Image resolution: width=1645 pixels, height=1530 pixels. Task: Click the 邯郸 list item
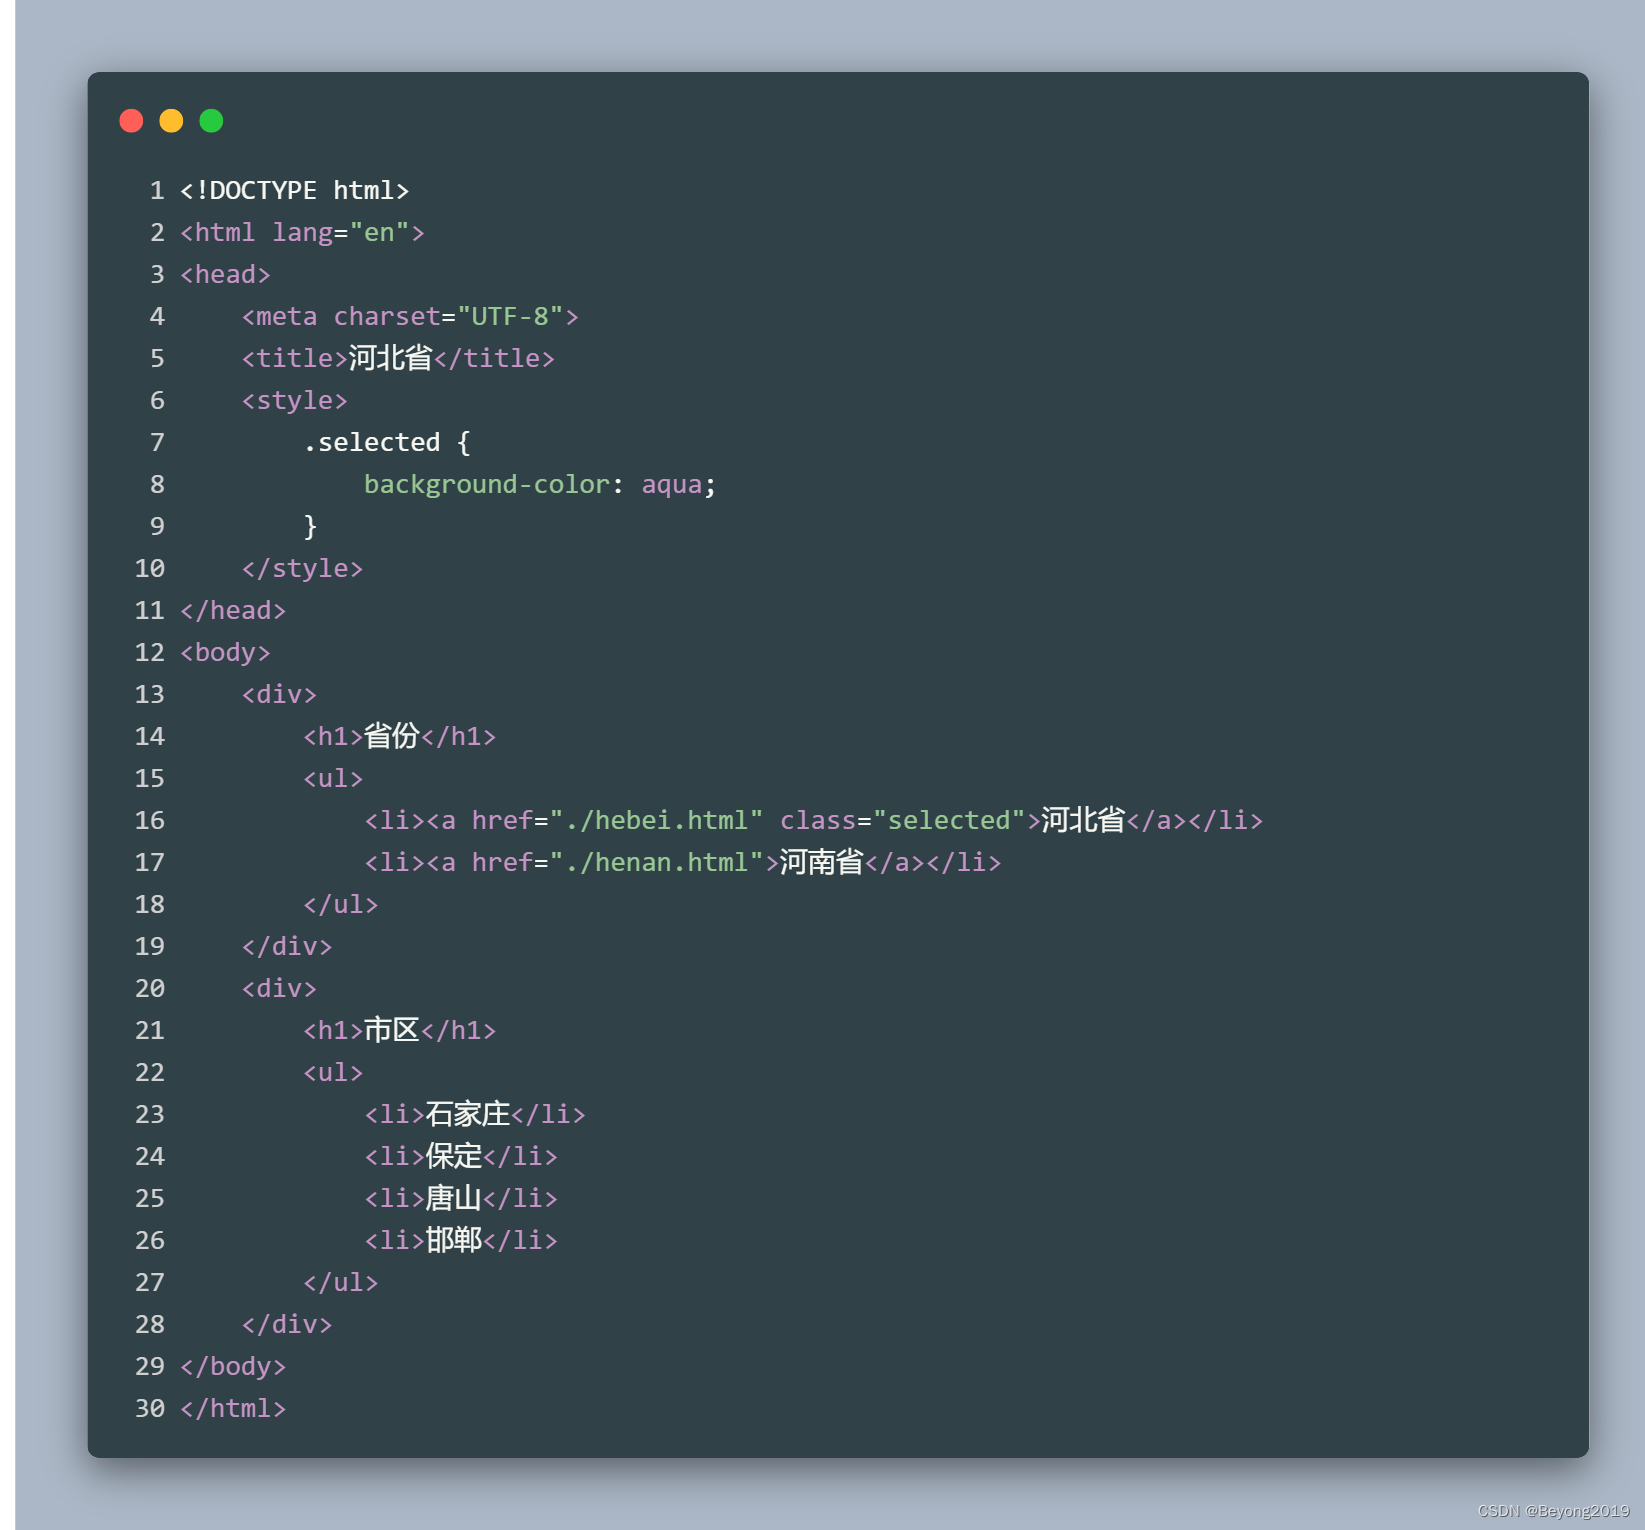click(461, 1240)
